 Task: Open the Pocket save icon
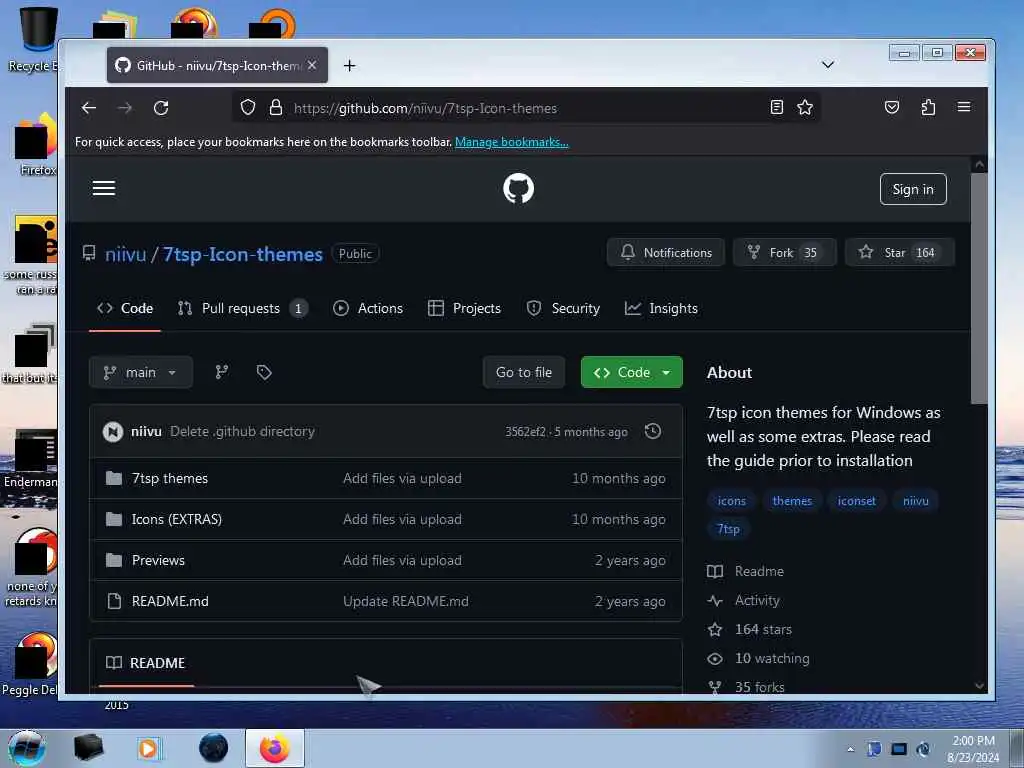pyautogui.click(x=891, y=107)
